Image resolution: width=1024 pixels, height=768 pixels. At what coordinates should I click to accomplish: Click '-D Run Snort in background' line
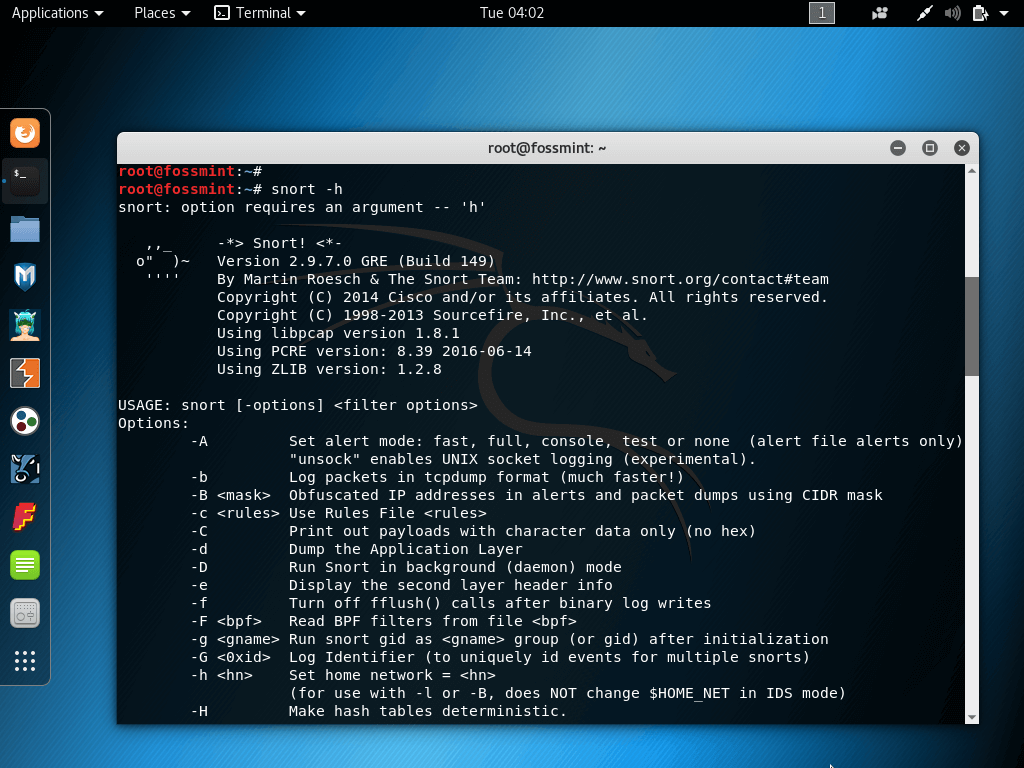(x=406, y=568)
